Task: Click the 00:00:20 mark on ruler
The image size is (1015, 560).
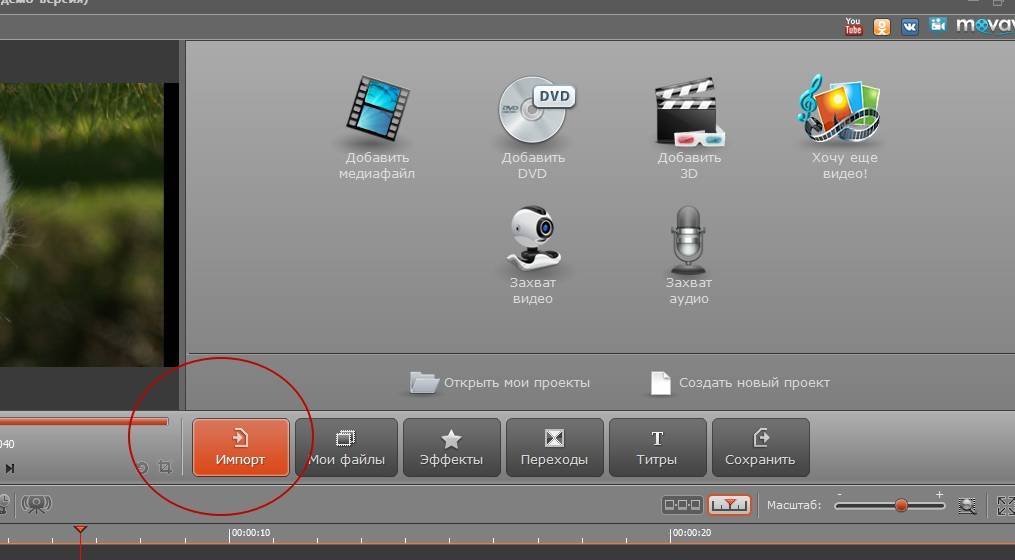Action: 692,533
